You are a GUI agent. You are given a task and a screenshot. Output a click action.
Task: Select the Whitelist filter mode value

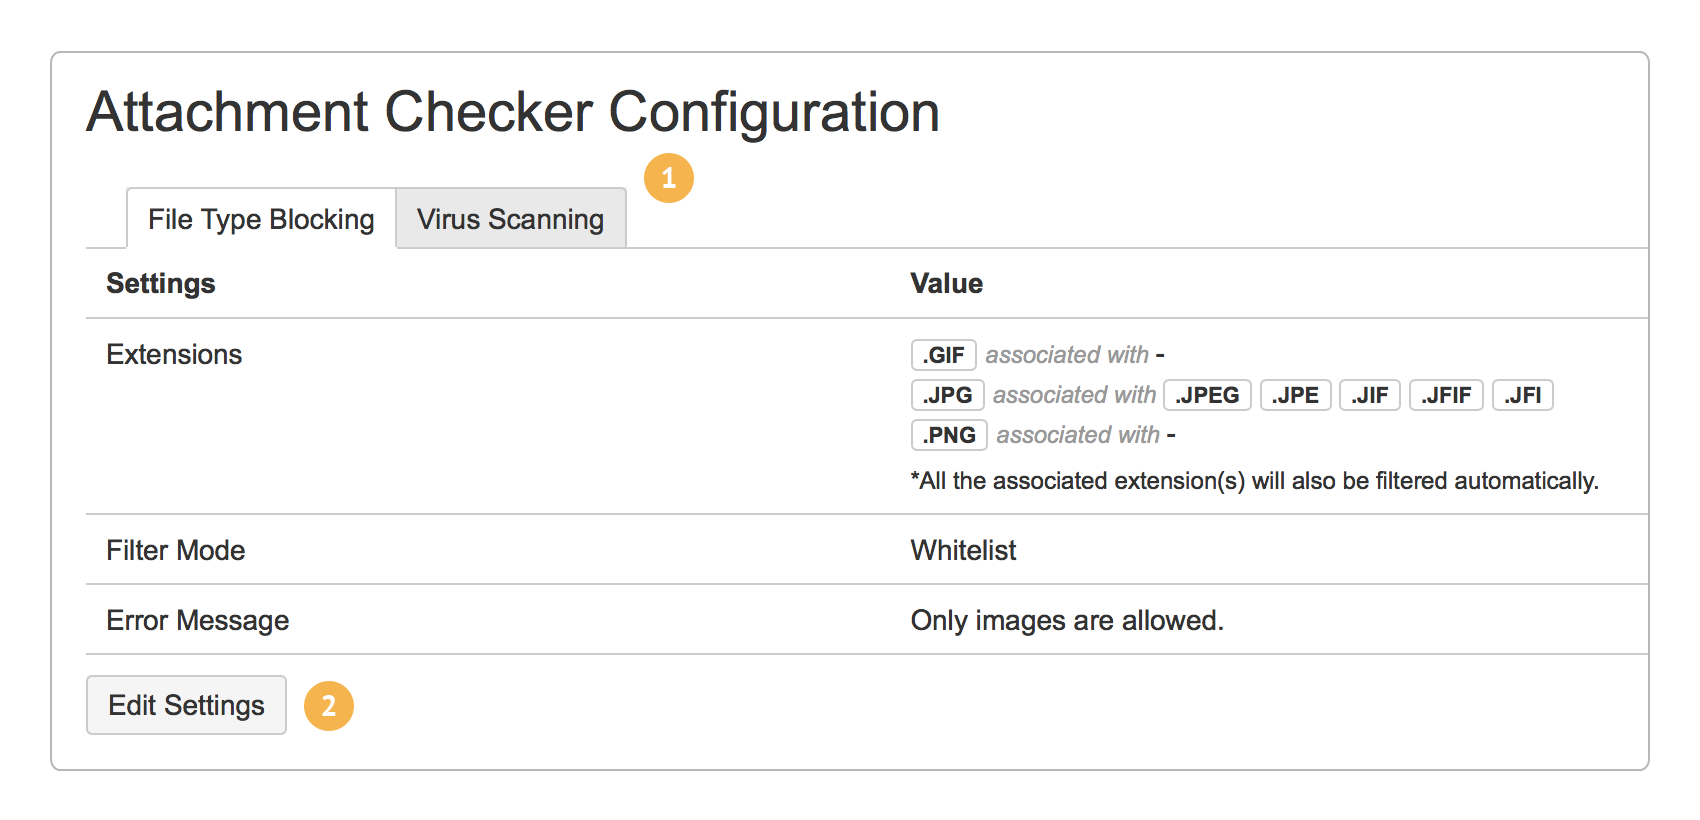point(962,550)
